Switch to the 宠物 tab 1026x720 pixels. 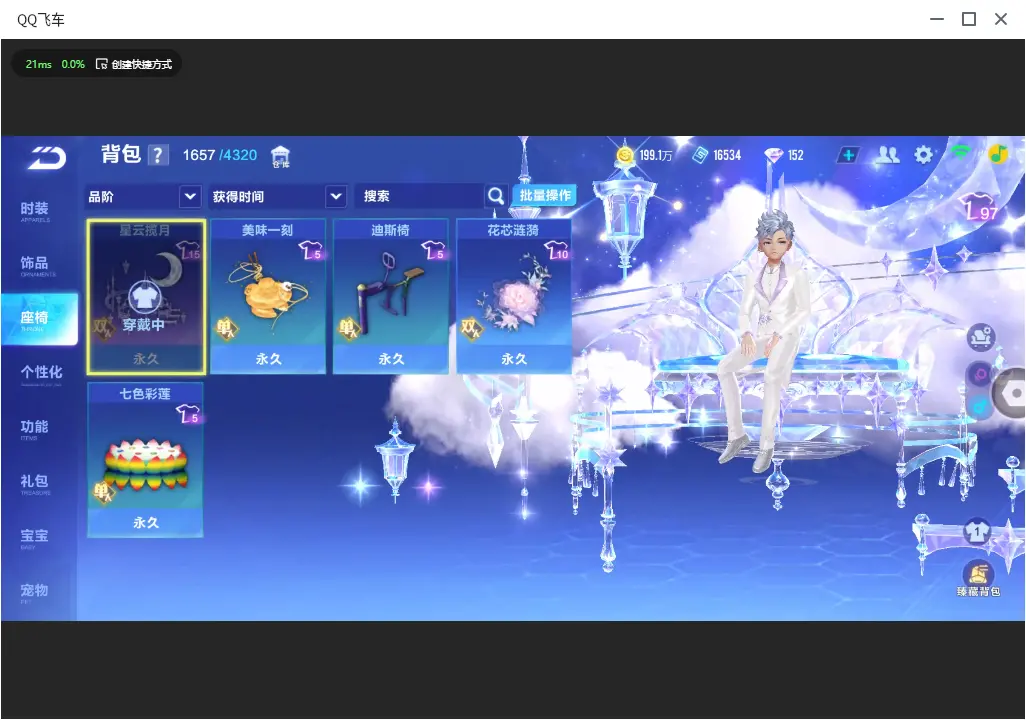coord(36,592)
